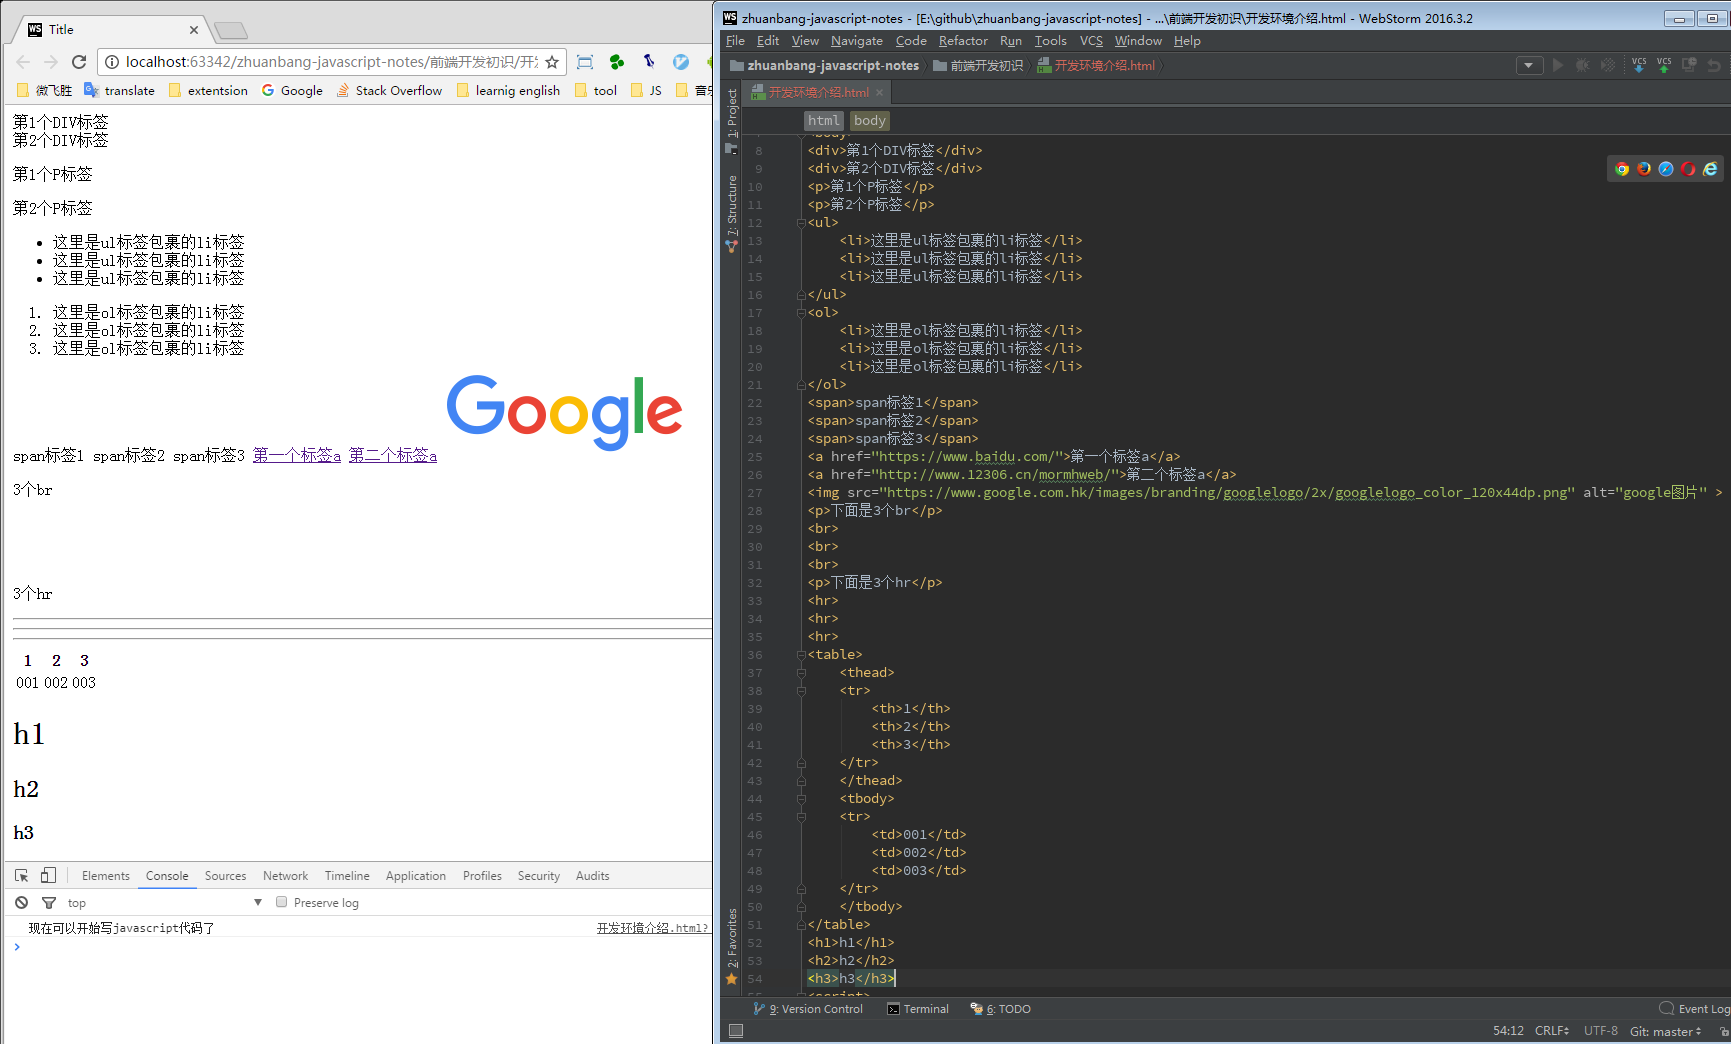Open the Git: master branch selector
This screenshot has height=1044, width=1731.
[x=1665, y=1031]
